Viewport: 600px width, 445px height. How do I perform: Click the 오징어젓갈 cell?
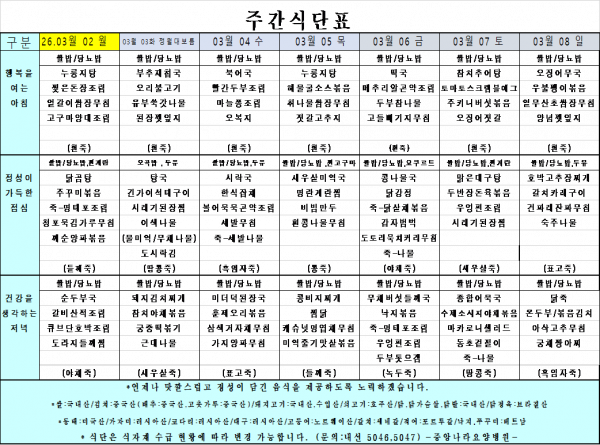pyautogui.click(x=479, y=118)
